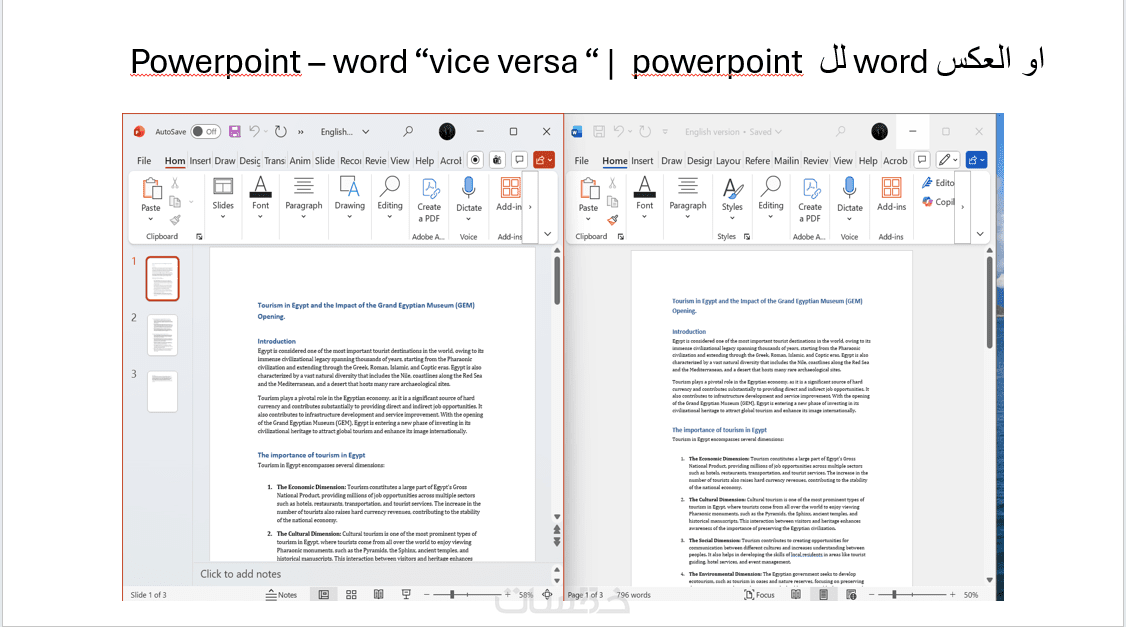1126x627 pixels.
Task: Switch to Read Mode in Word status bar
Action: (x=796, y=595)
